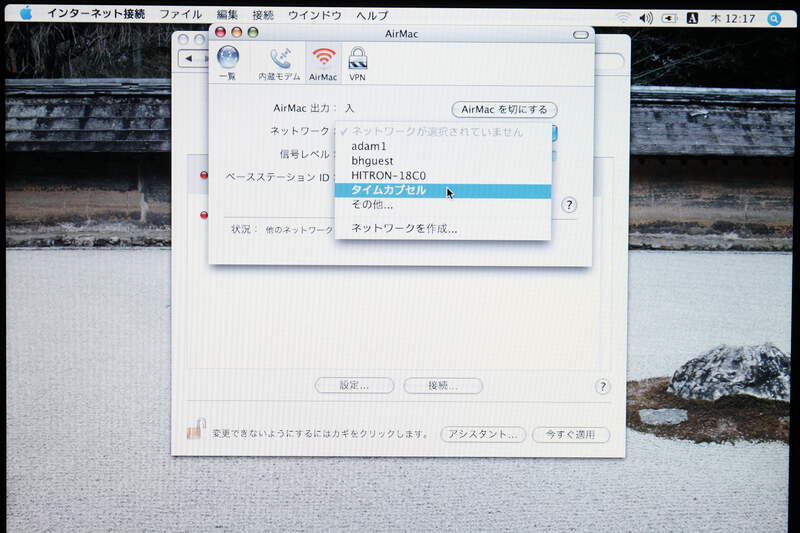Image resolution: width=800 pixels, height=533 pixels.
Task: Open the Apple menu
Action: pos(26,14)
